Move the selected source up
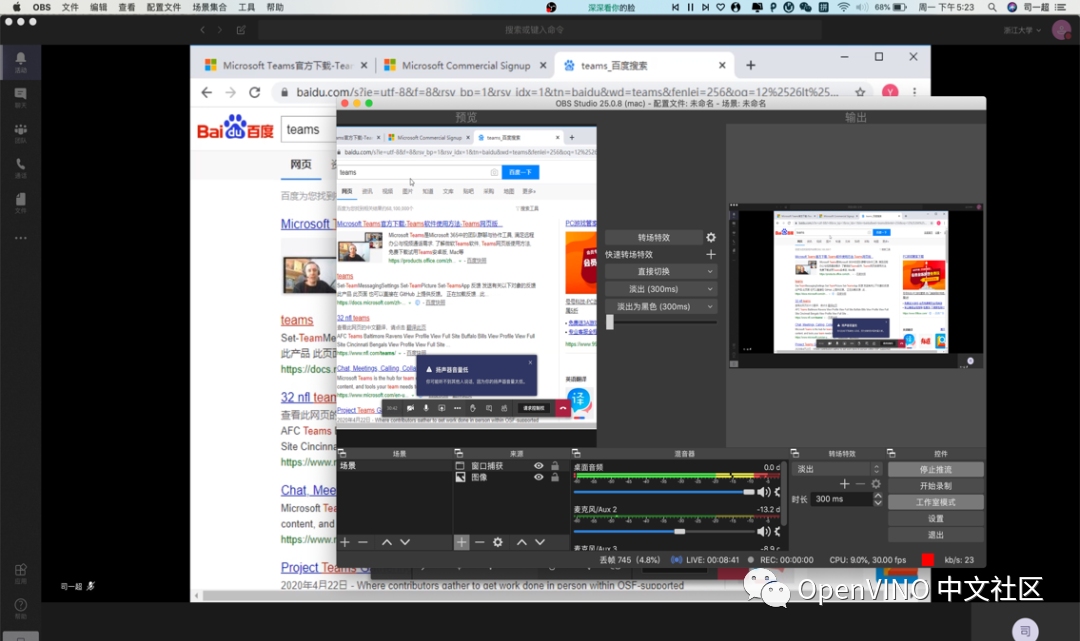This screenshot has height=641, width=1080. (522, 543)
